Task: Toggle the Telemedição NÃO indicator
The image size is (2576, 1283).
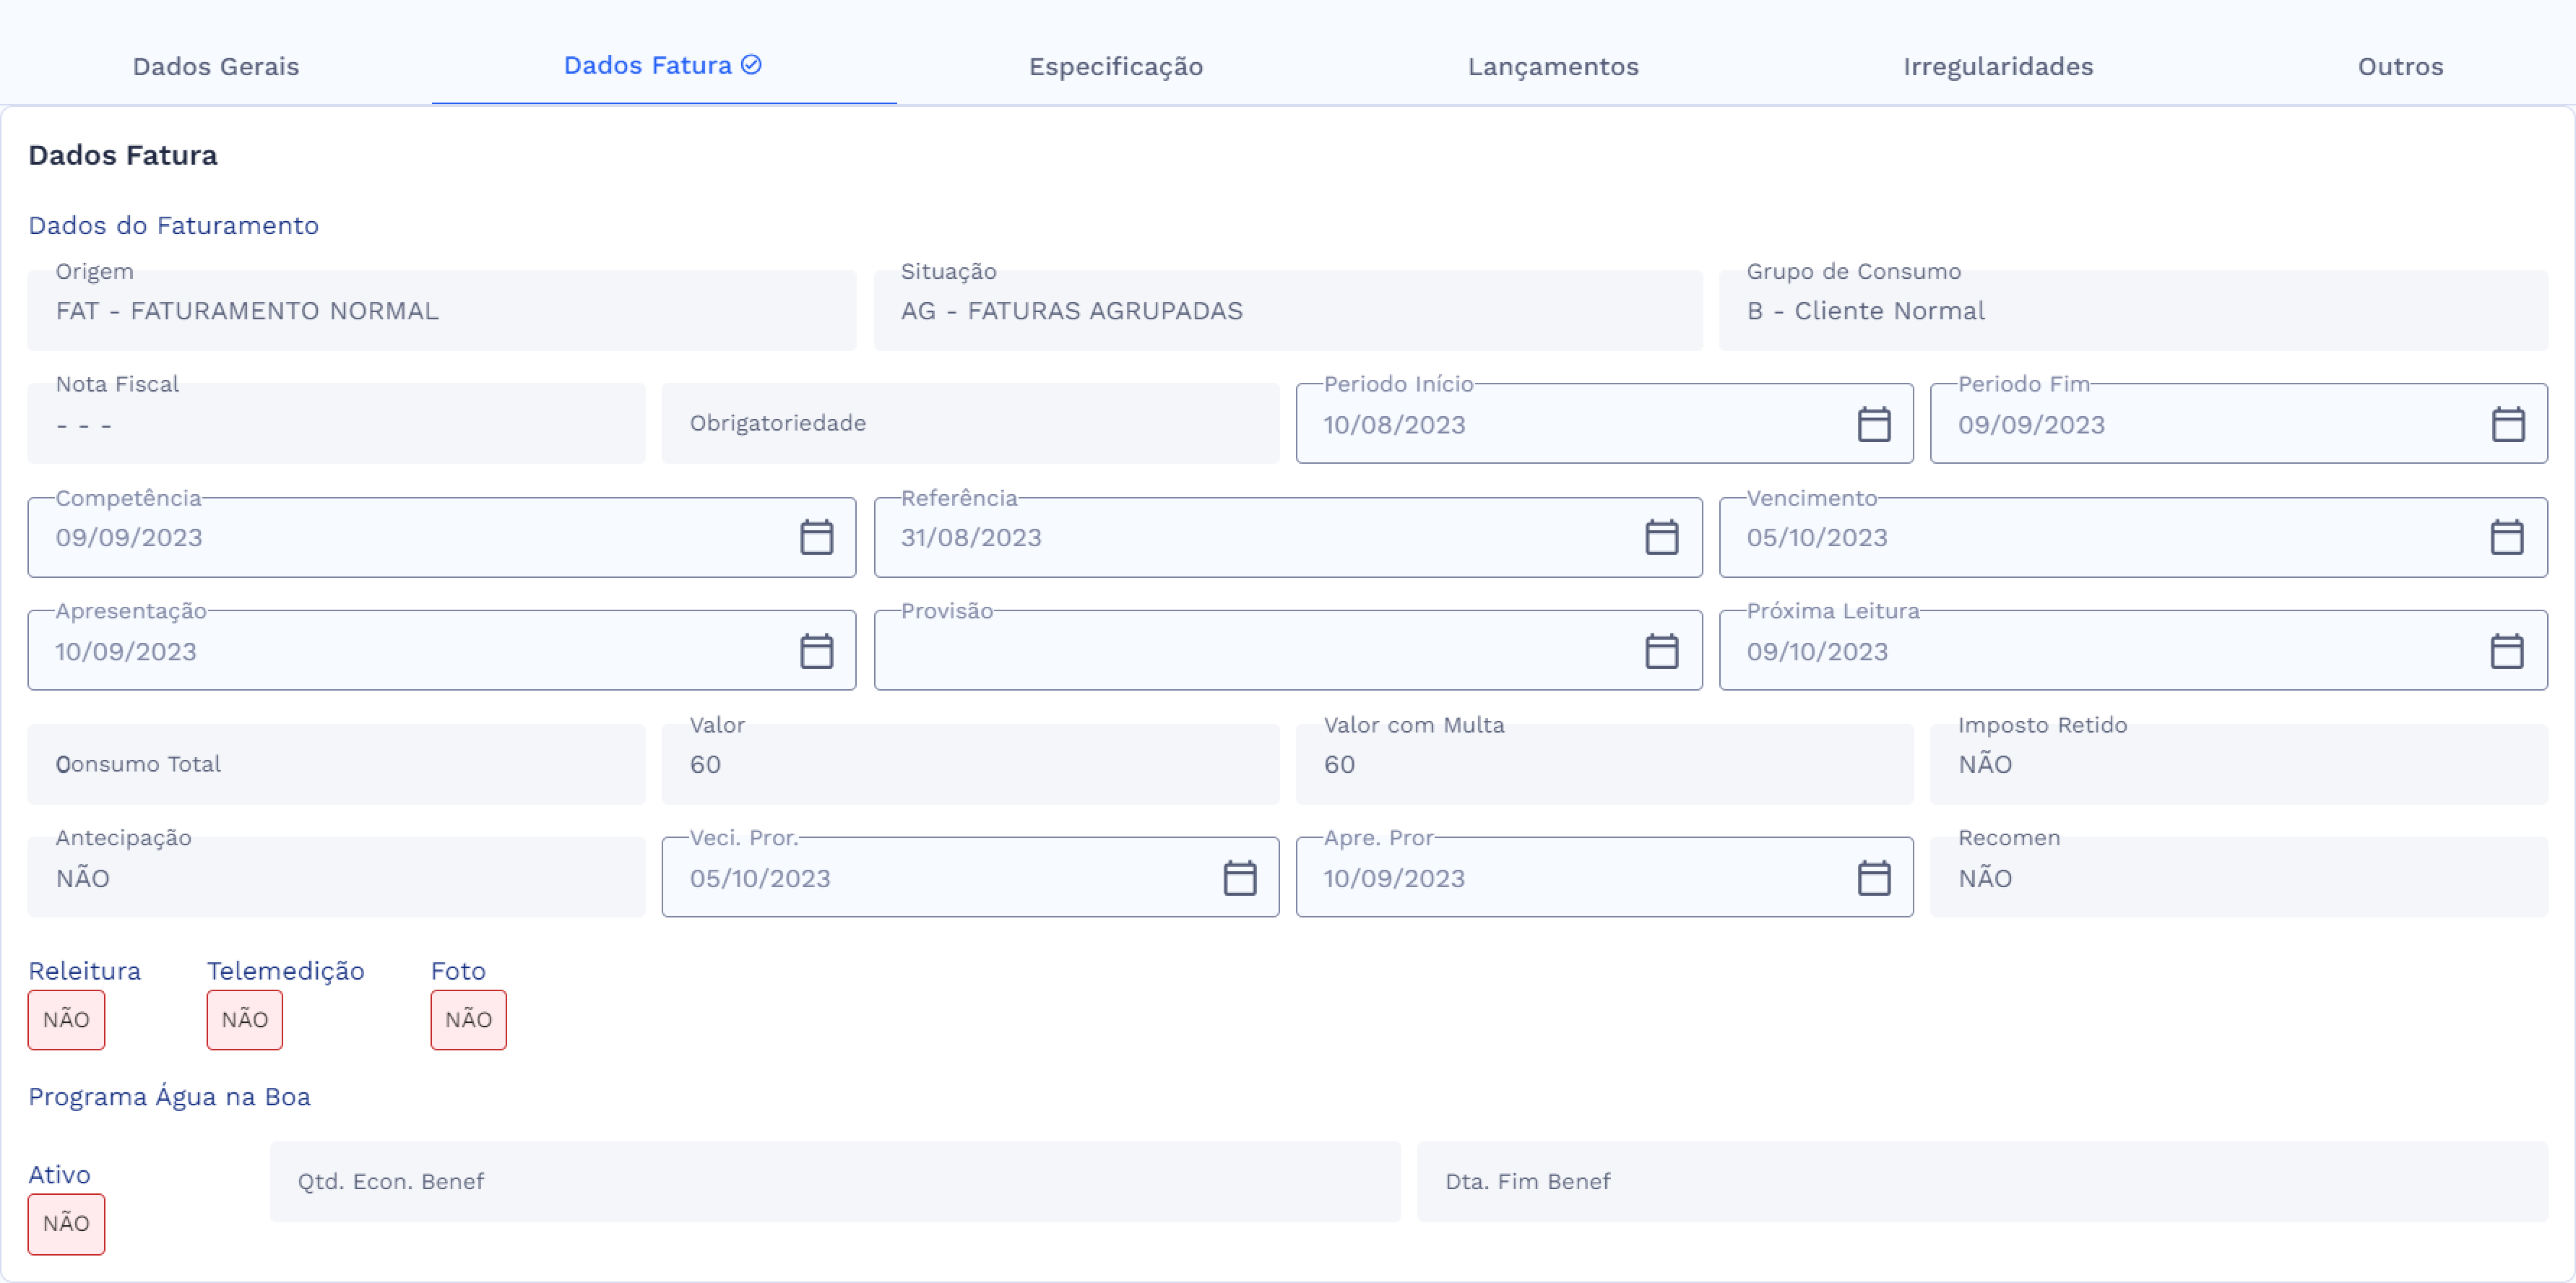Action: [244, 1019]
